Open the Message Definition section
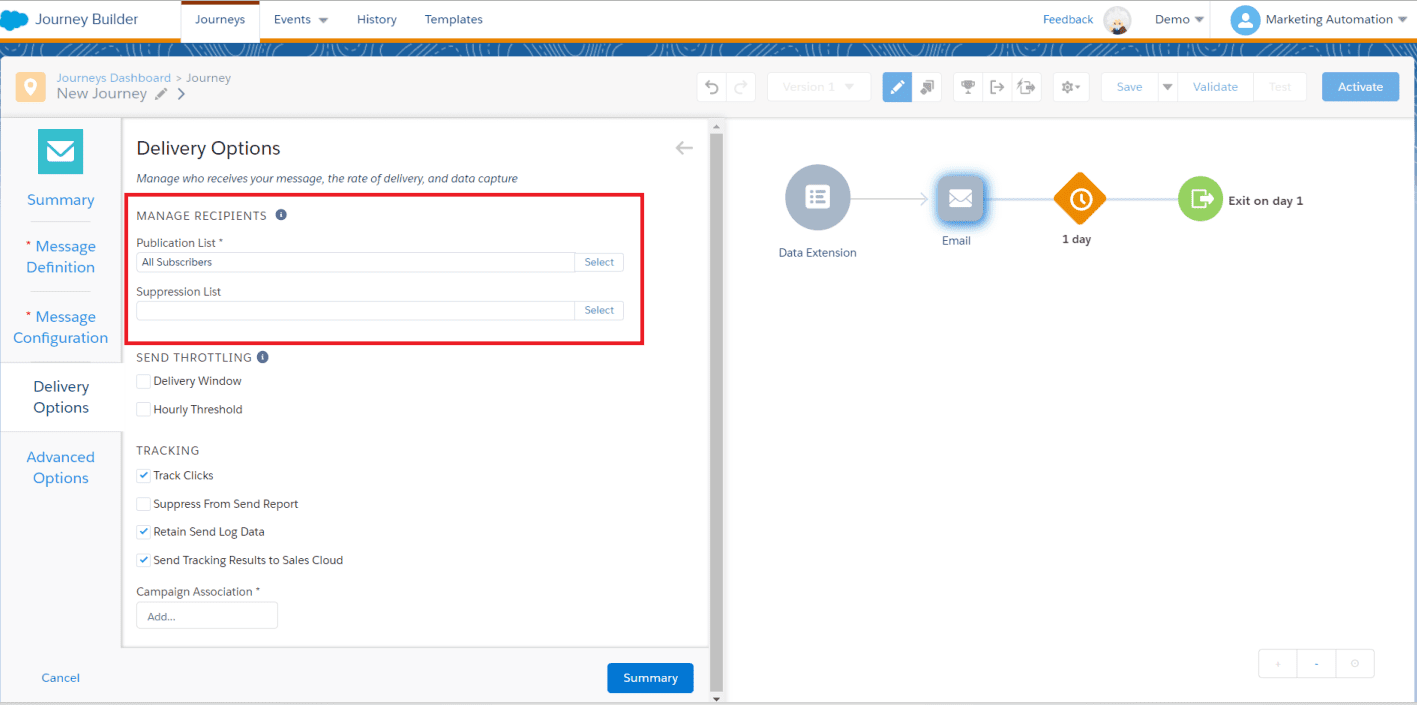The image size is (1417, 705). 61,257
